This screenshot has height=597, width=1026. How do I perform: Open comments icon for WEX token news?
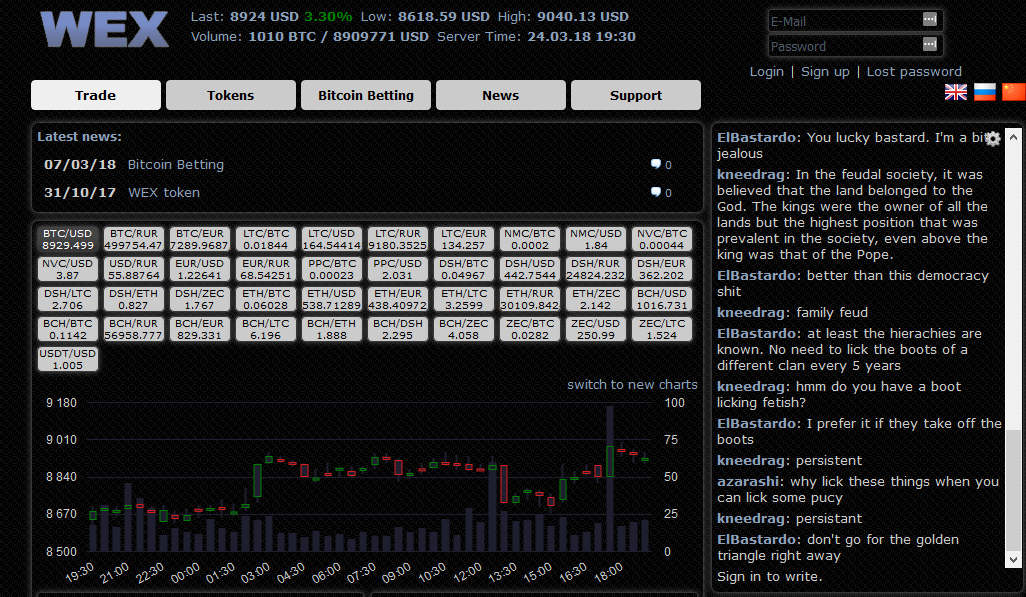tap(656, 192)
